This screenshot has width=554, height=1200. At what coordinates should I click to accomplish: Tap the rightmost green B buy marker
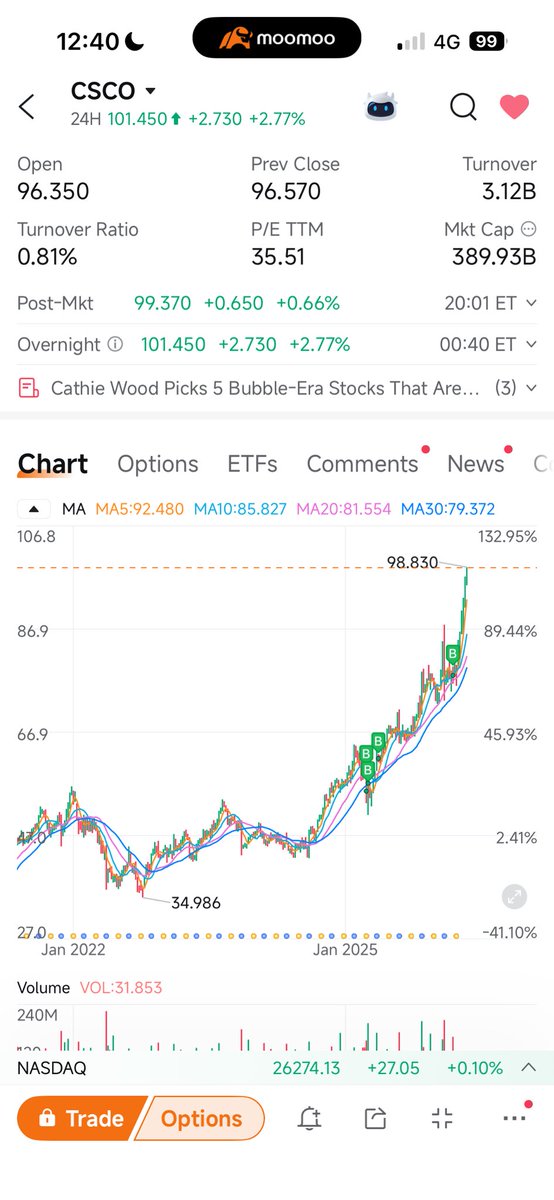click(x=453, y=654)
